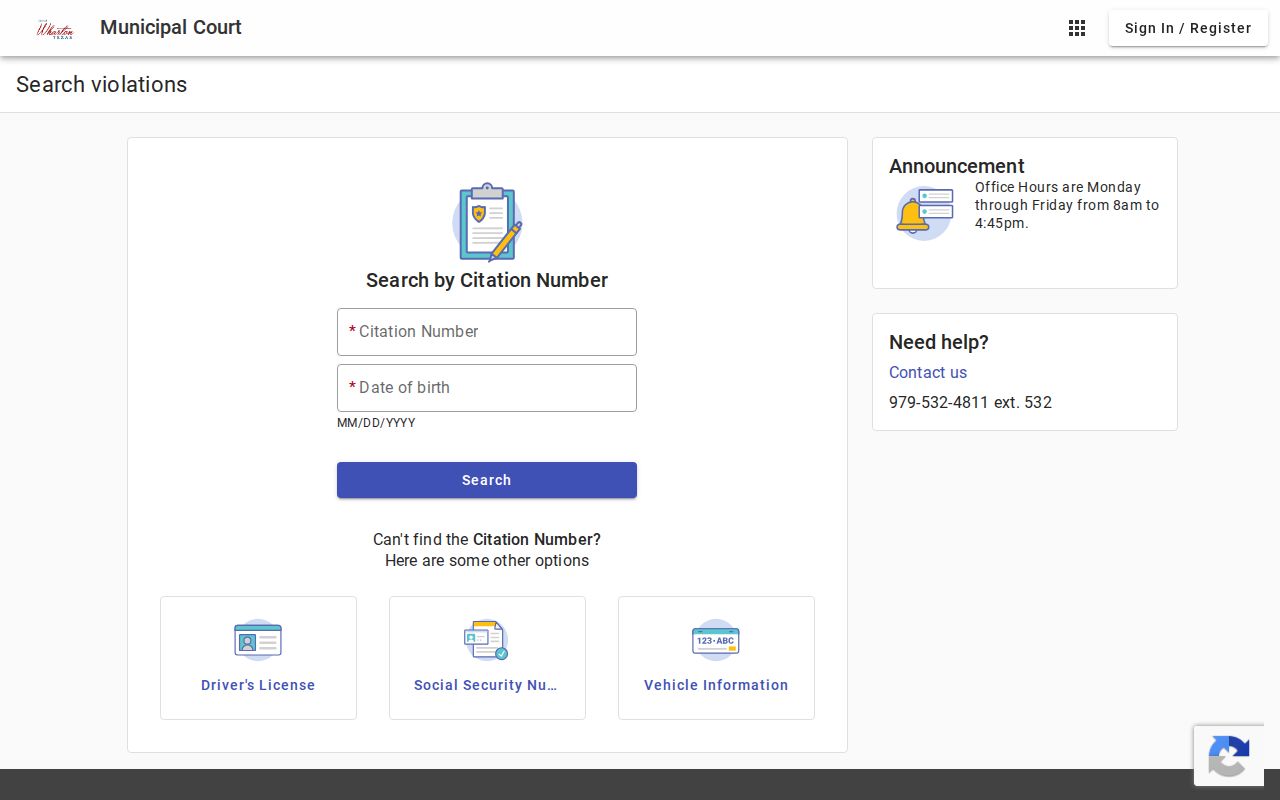This screenshot has height=800, width=1280.
Task: Click the MM/DD/YYYY format hint
Action: (376, 423)
